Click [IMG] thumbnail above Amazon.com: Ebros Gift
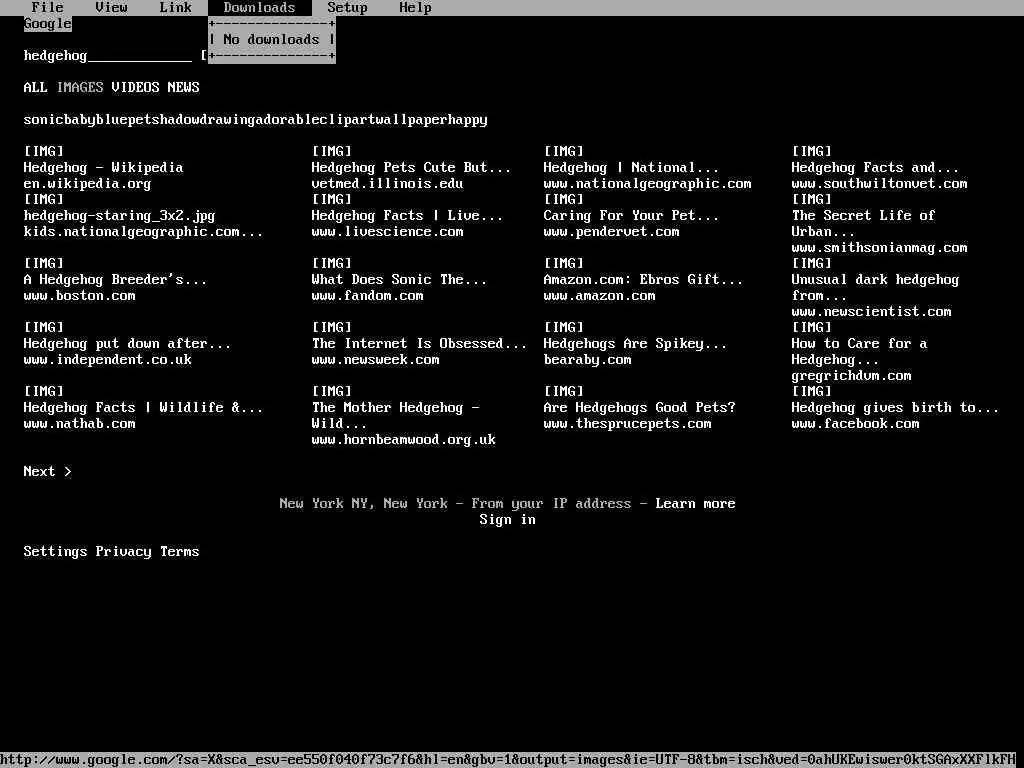 pos(564,264)
